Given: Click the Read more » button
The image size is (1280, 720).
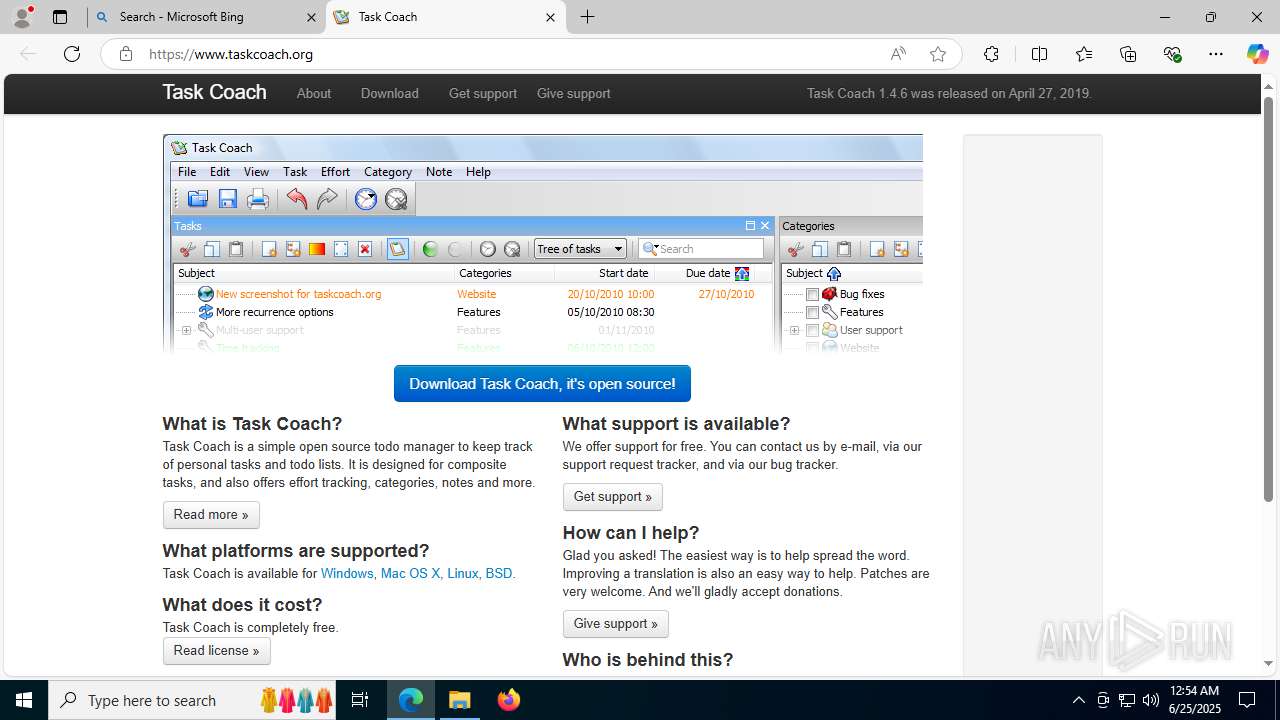Looking at the screenshot, I should [211, 515].
